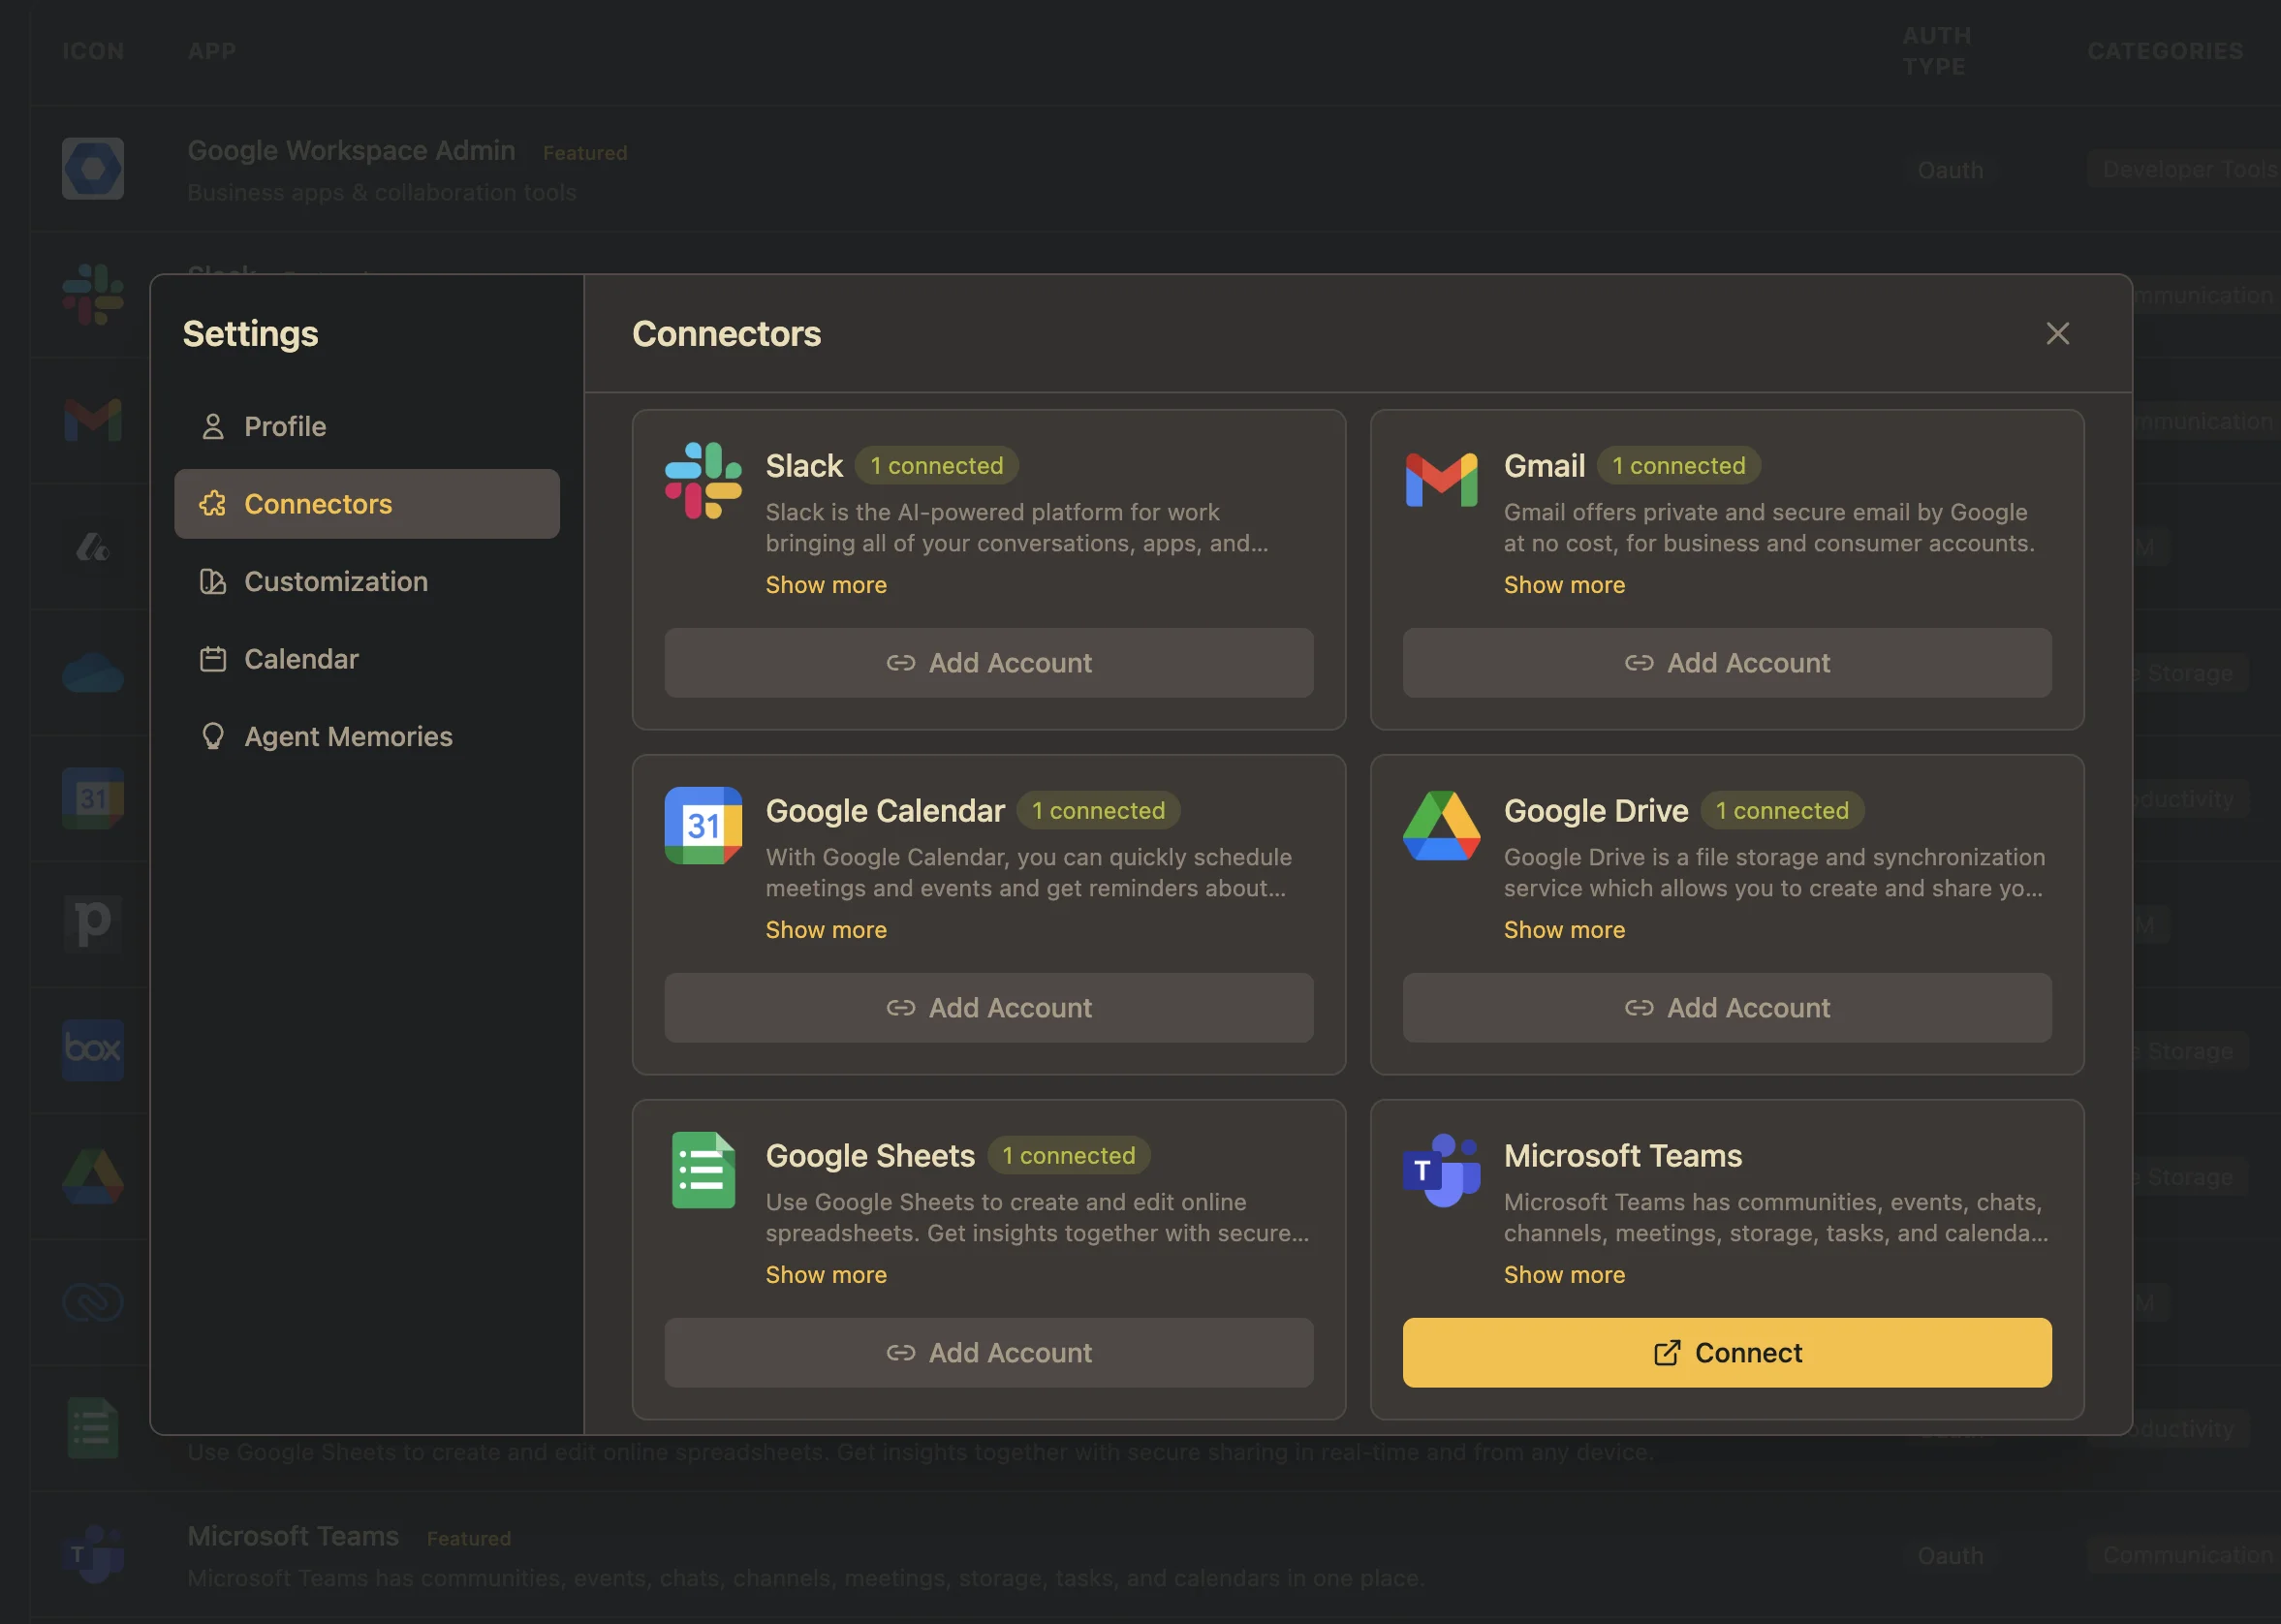The width and height of the screenshot is (2281, 1624).
Task: Add another Slack account
Action: (x=989, y=663)
